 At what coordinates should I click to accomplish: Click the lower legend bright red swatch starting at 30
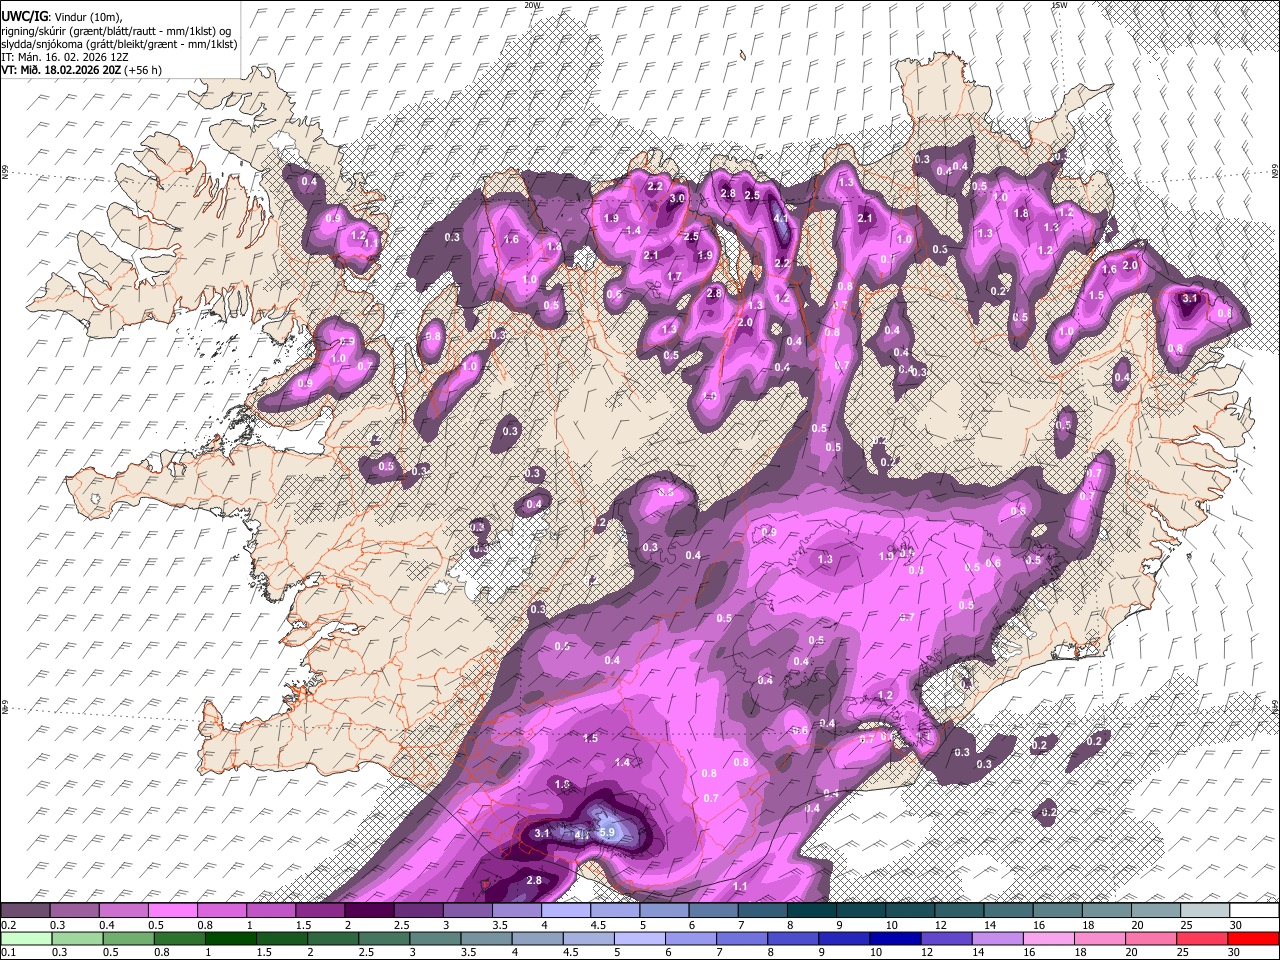click(1253, 938)
